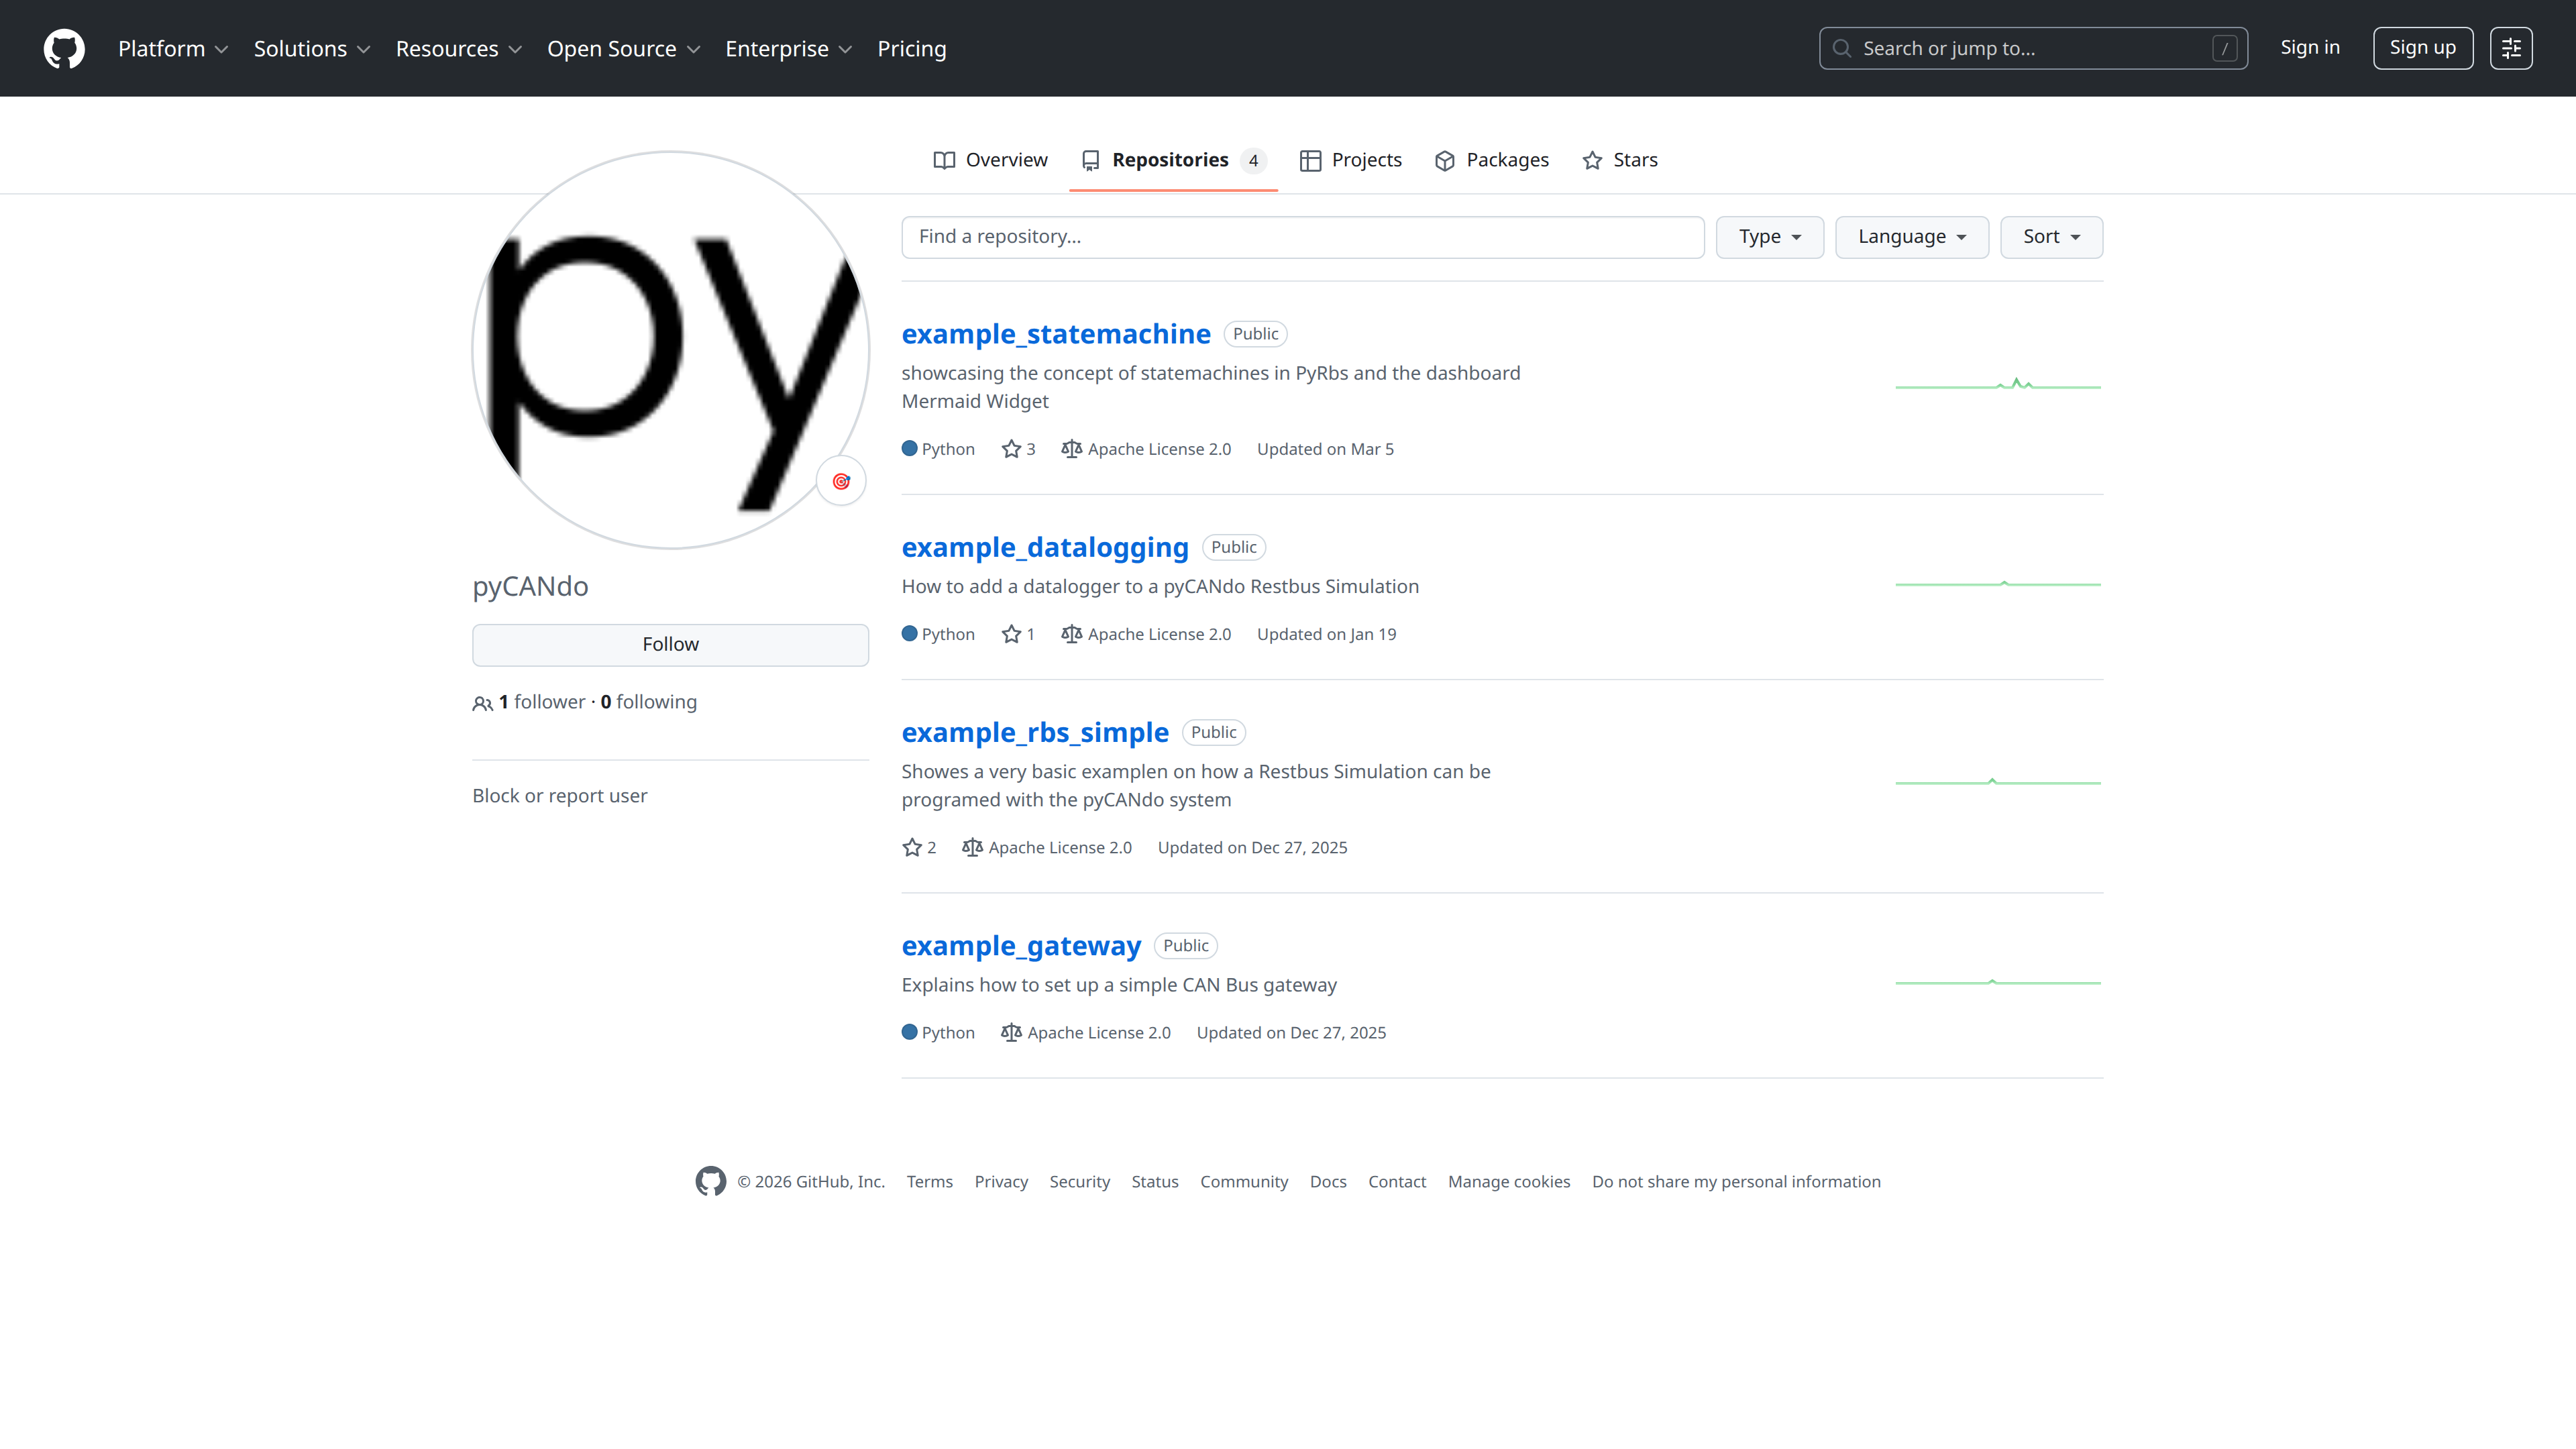Open example_gateway activity sparkline graph
This screenshot has height=1449, width=2576.
pos(1998,982)
